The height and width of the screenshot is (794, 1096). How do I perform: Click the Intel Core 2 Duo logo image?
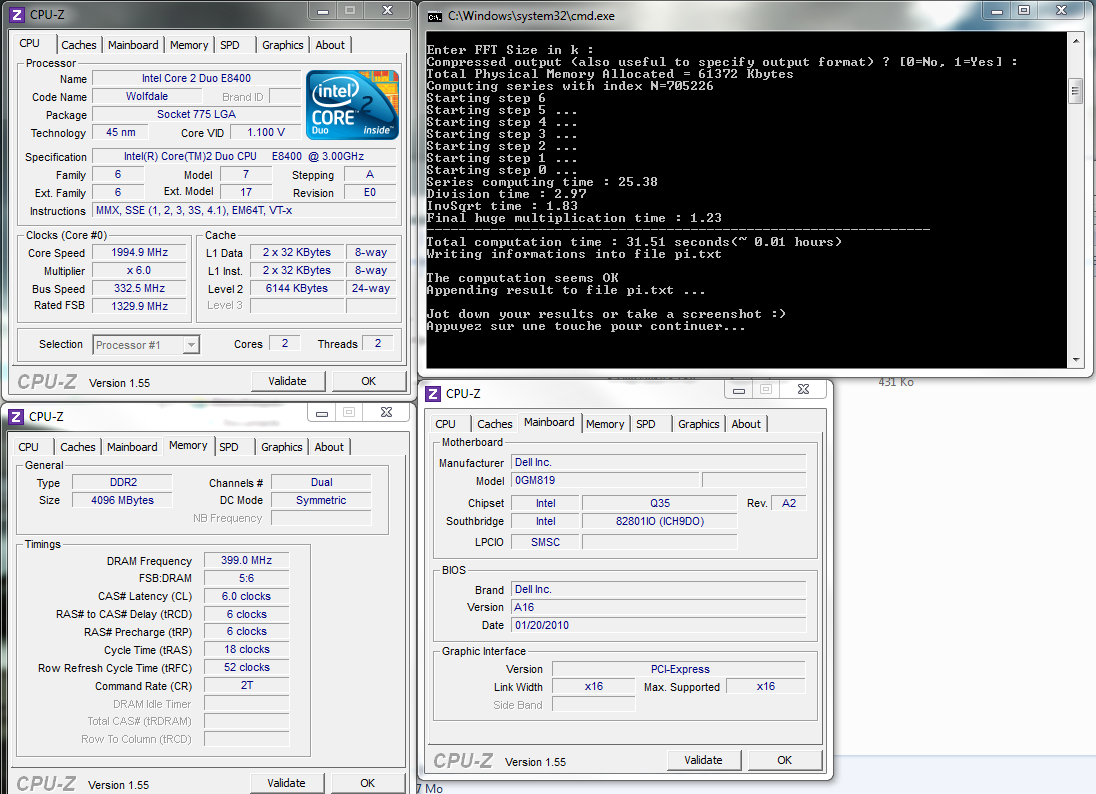coord(352,104)
